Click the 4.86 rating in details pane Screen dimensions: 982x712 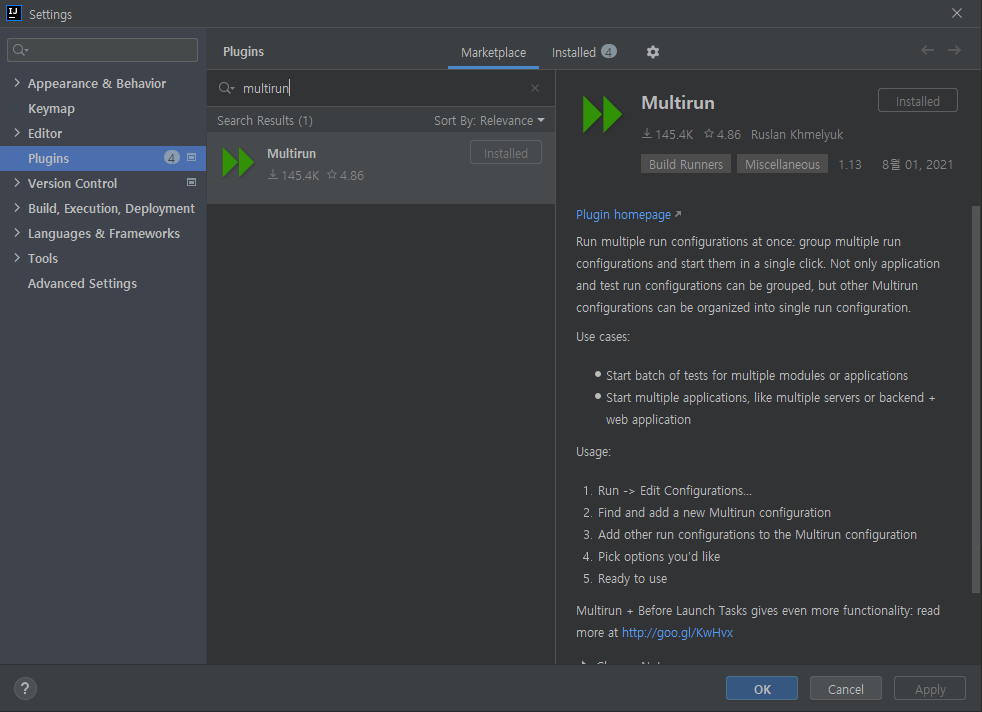pos(722,135)
